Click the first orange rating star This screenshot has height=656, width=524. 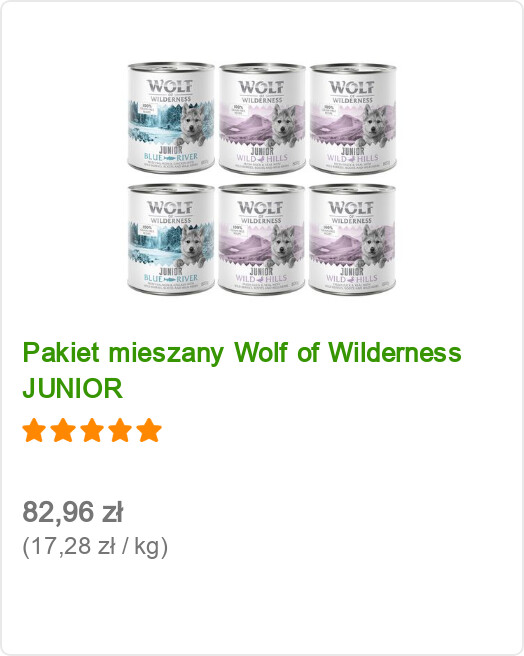(34, 430)
